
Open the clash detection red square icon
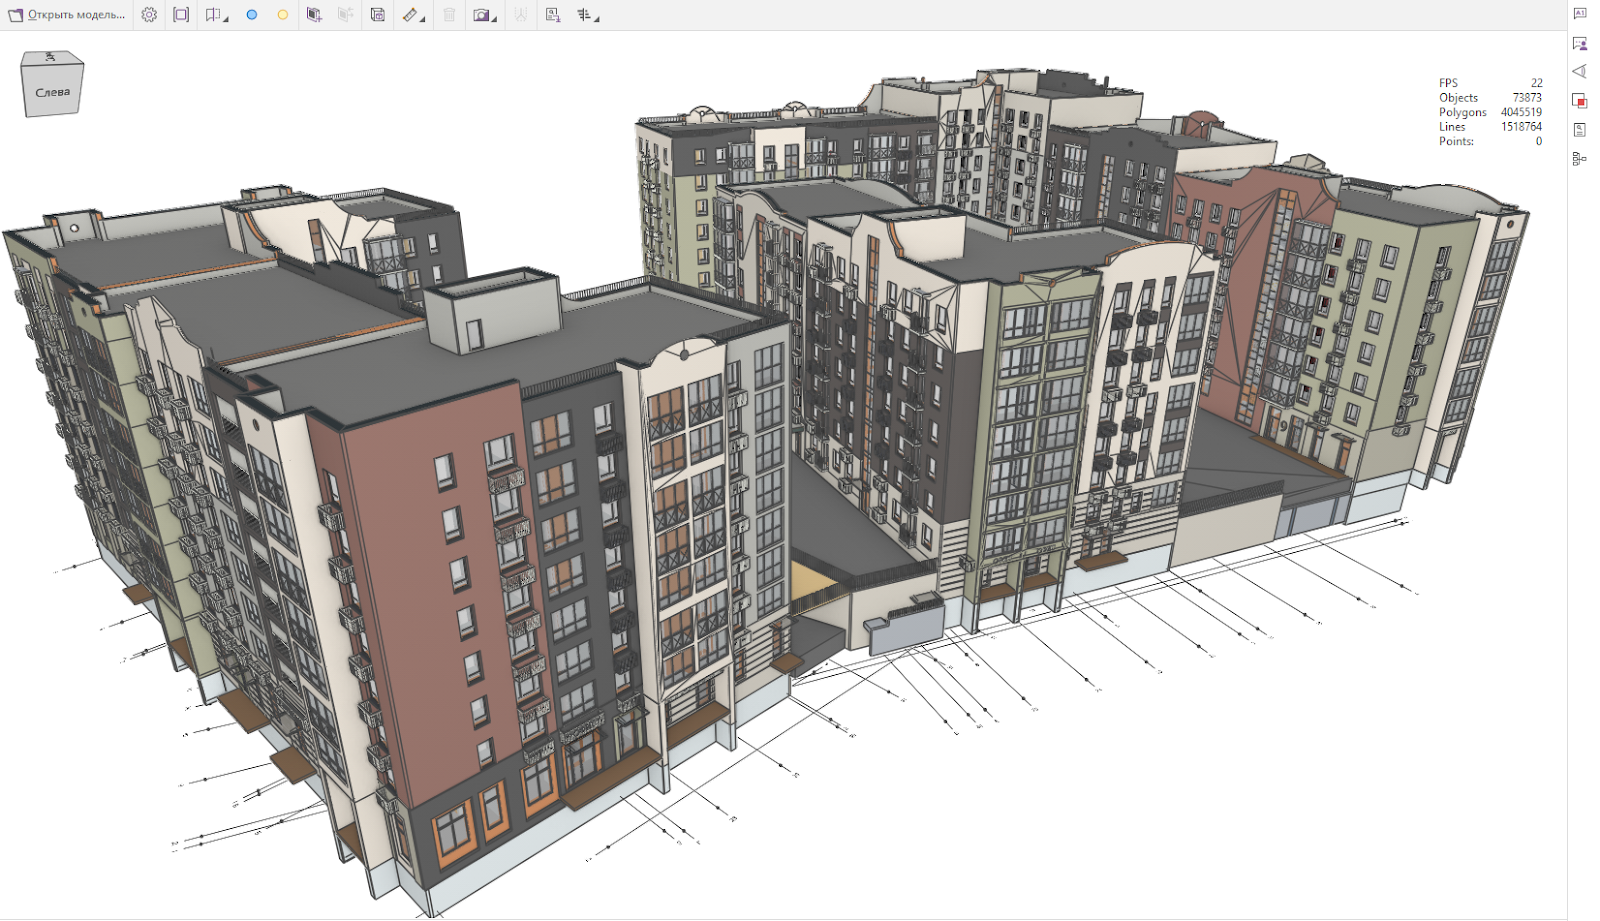(1580, 101)
